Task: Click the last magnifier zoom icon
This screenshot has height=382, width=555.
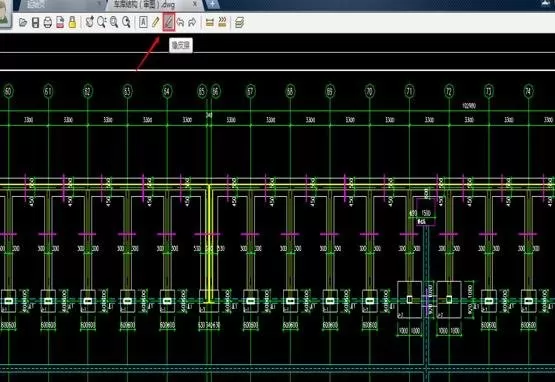Action: coord(126,22)
